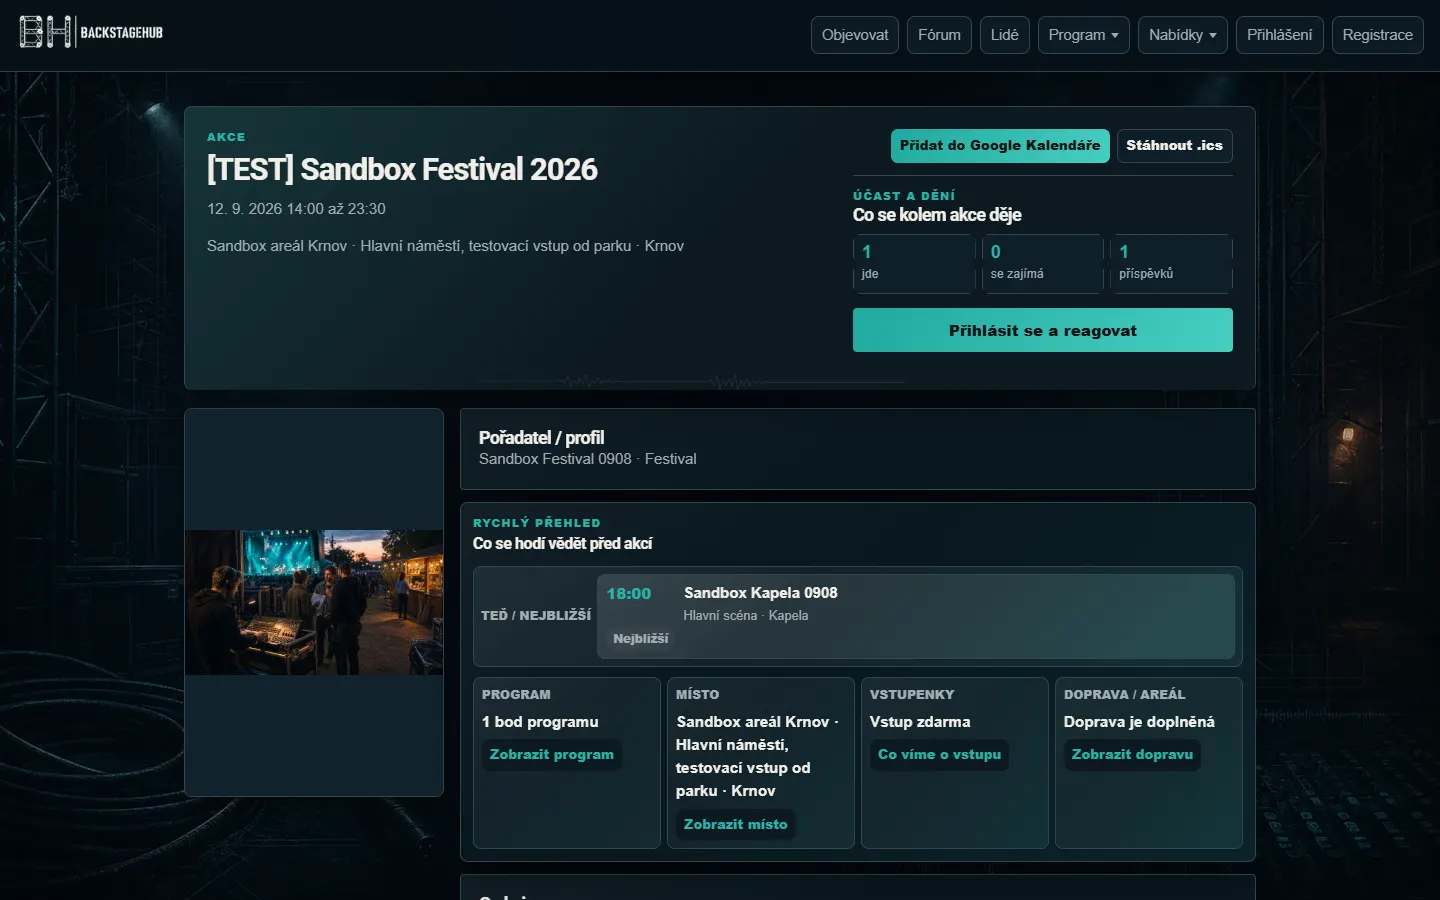
Task: Click 'Sandbox Festival 0908 · Festival' organizer text
Action: pos(588,459)
